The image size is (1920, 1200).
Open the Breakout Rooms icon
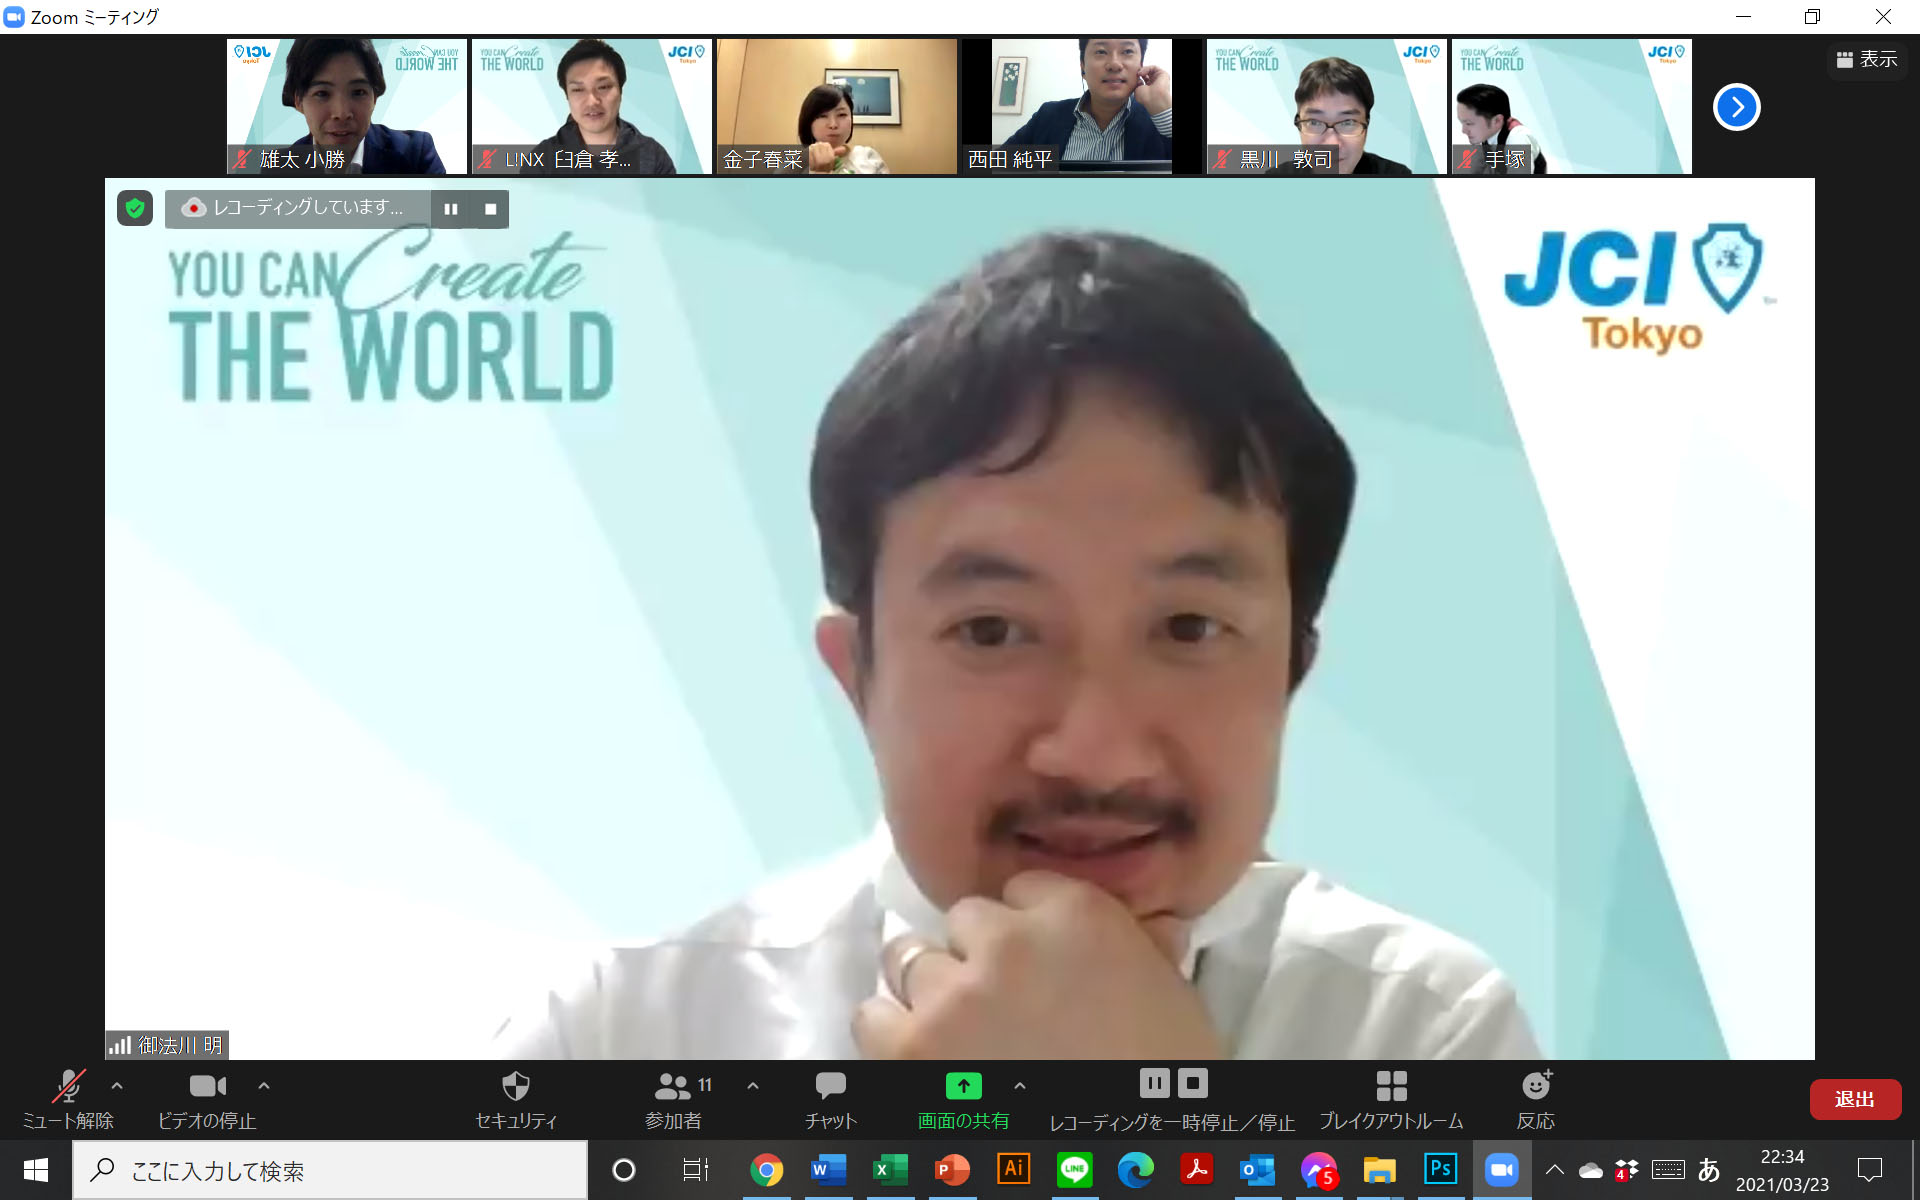[1391, 1086]
